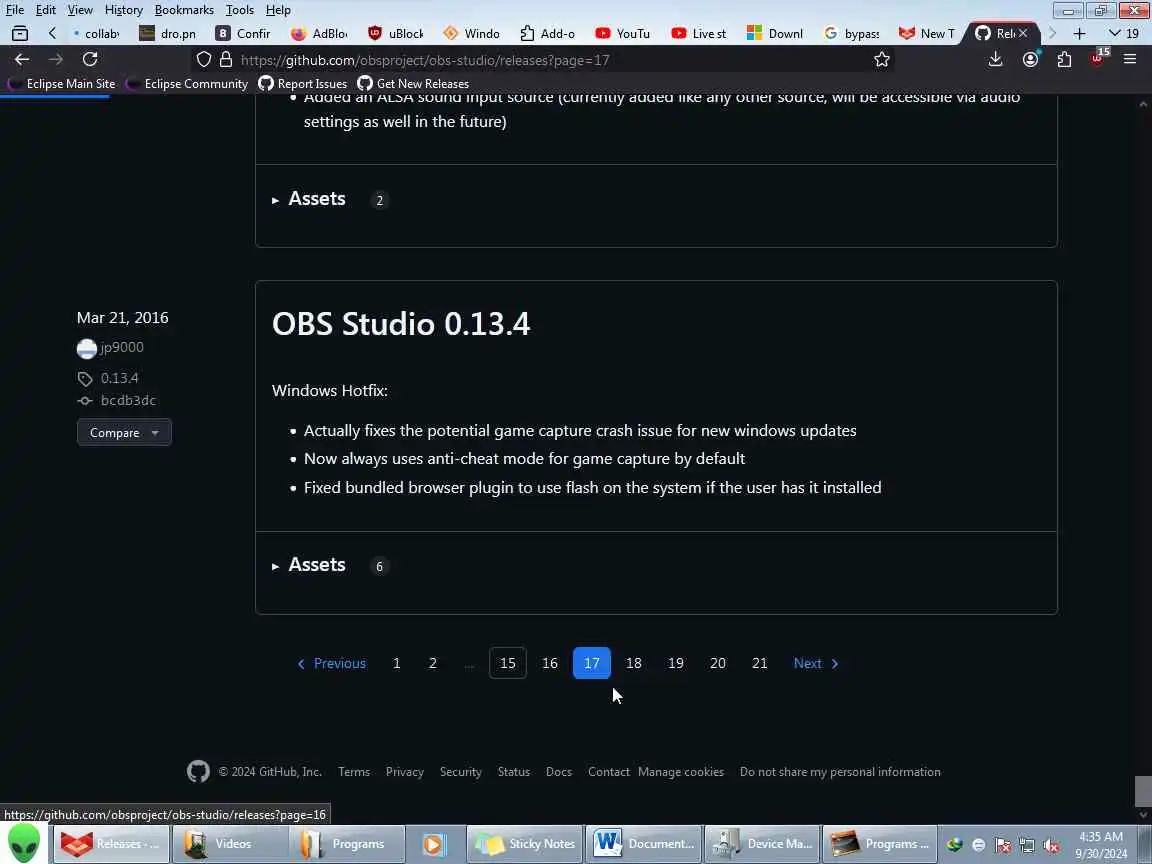
Task: Click the tracking protection shield icon
Action: coord(204,60)
